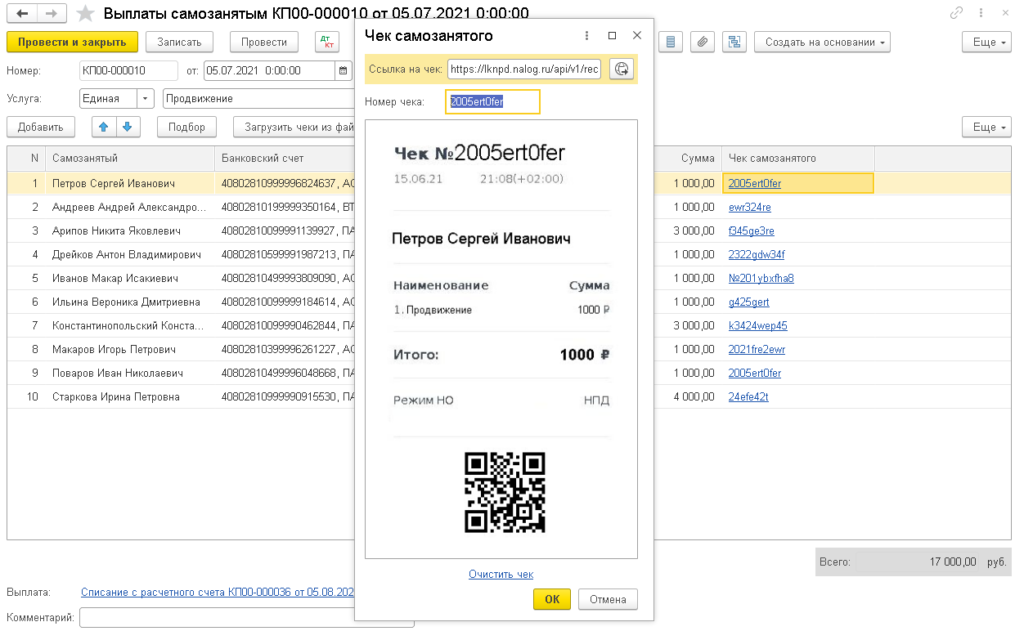Click the QR code on the receipt

[505, 492]
